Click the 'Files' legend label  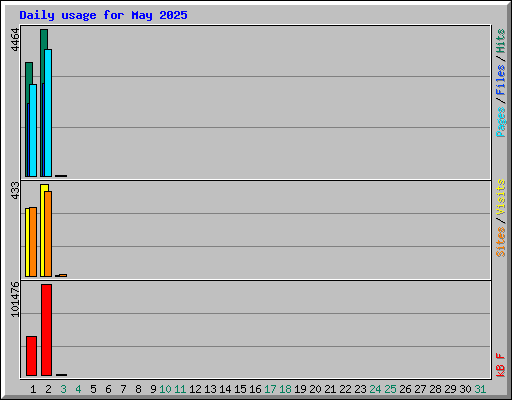500,80
